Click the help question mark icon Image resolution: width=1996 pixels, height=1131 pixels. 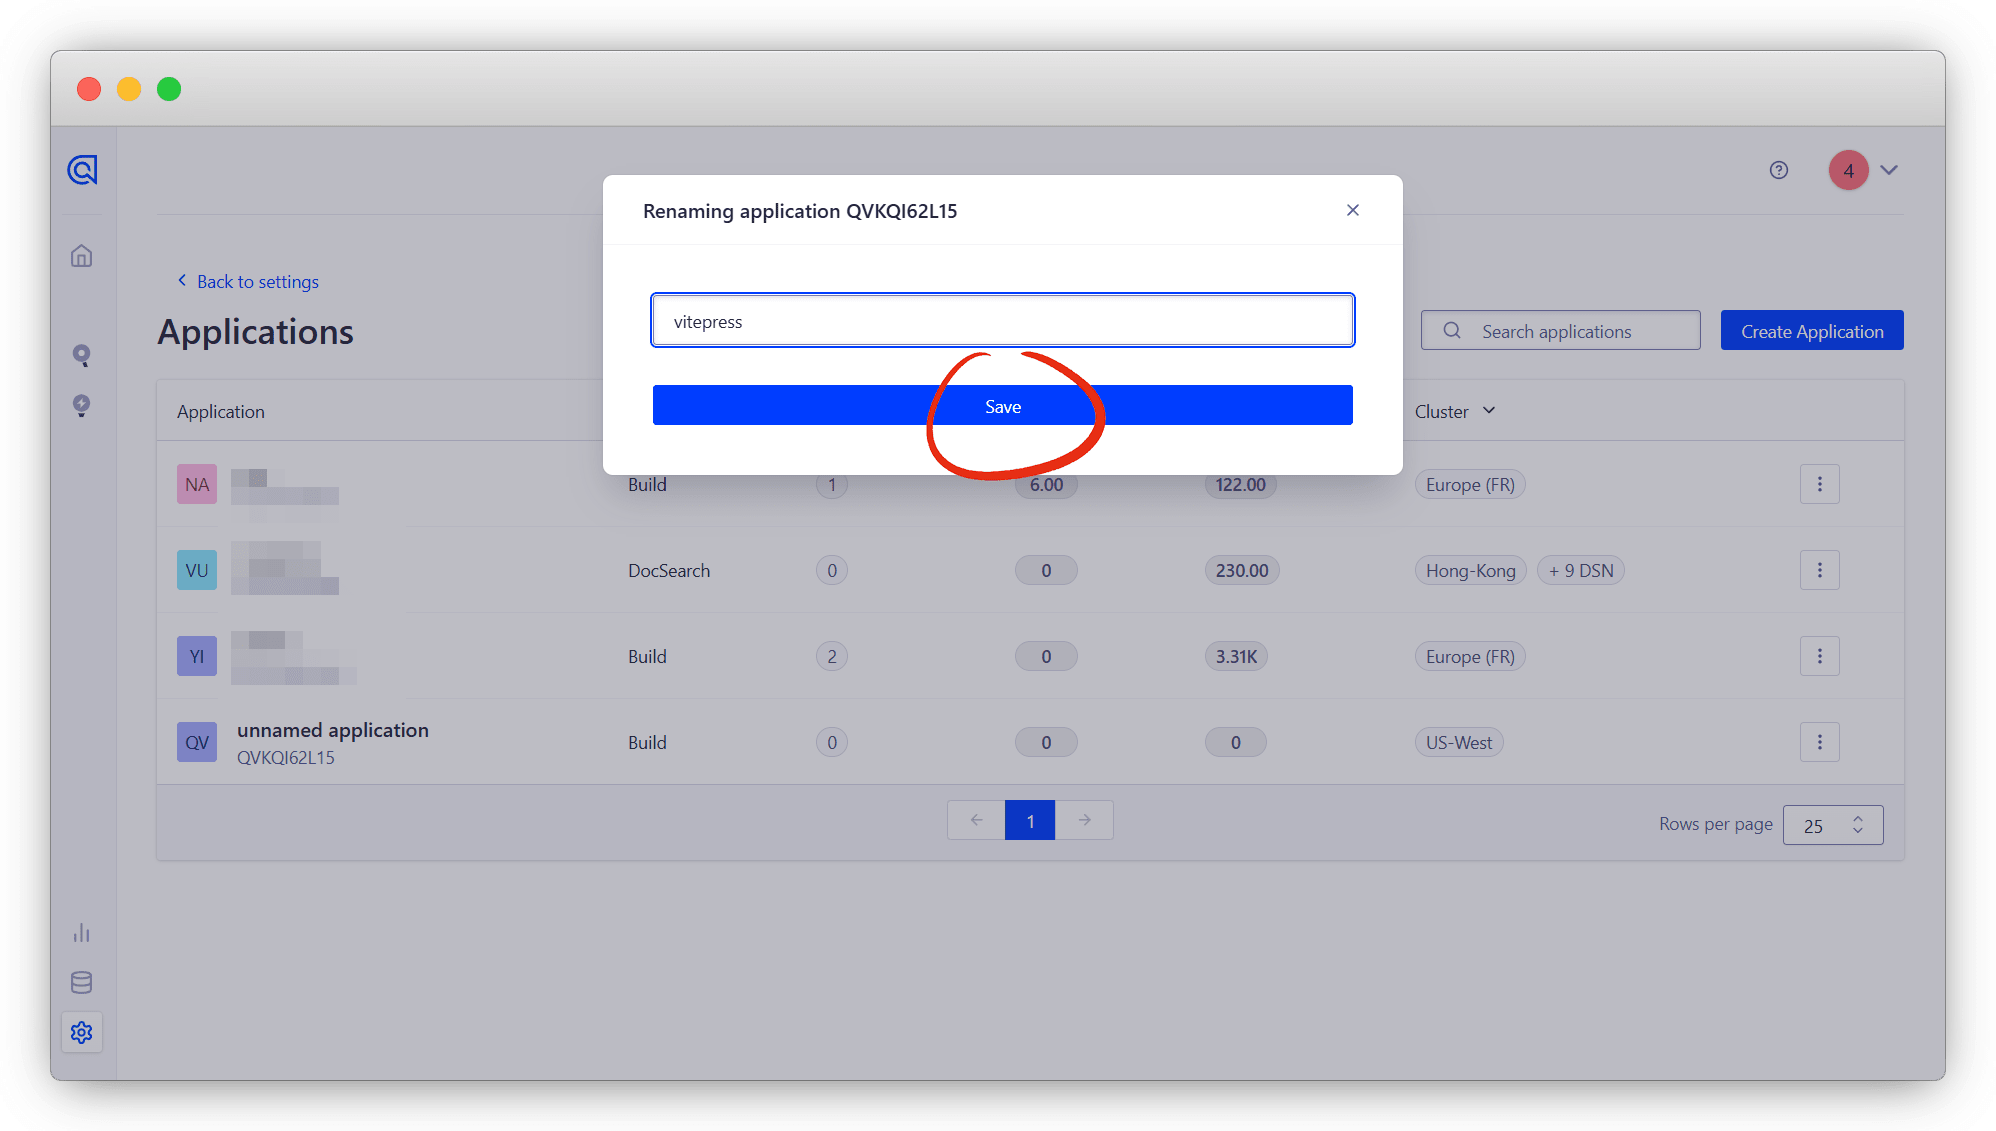pyautogui.click(x=1778, y=170)
